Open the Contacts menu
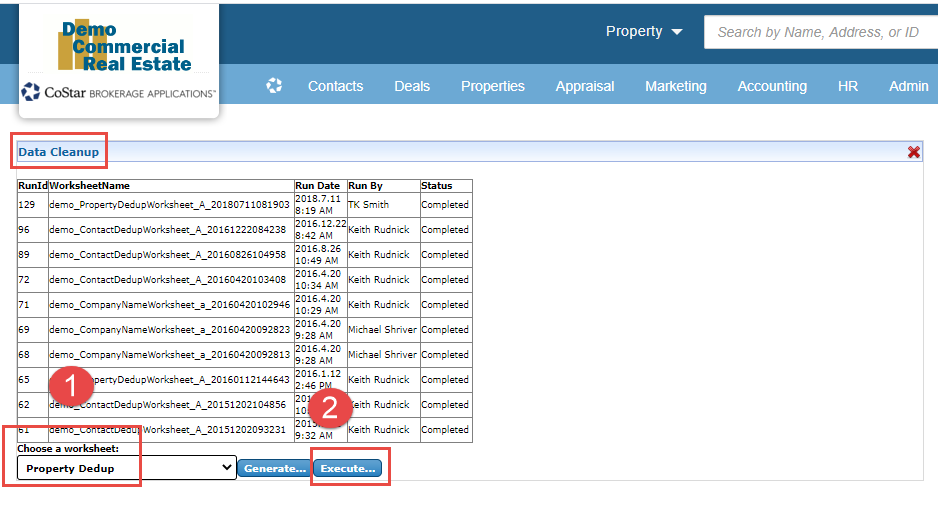This screenshot has width=938, height=512. [x=335, y=86]
